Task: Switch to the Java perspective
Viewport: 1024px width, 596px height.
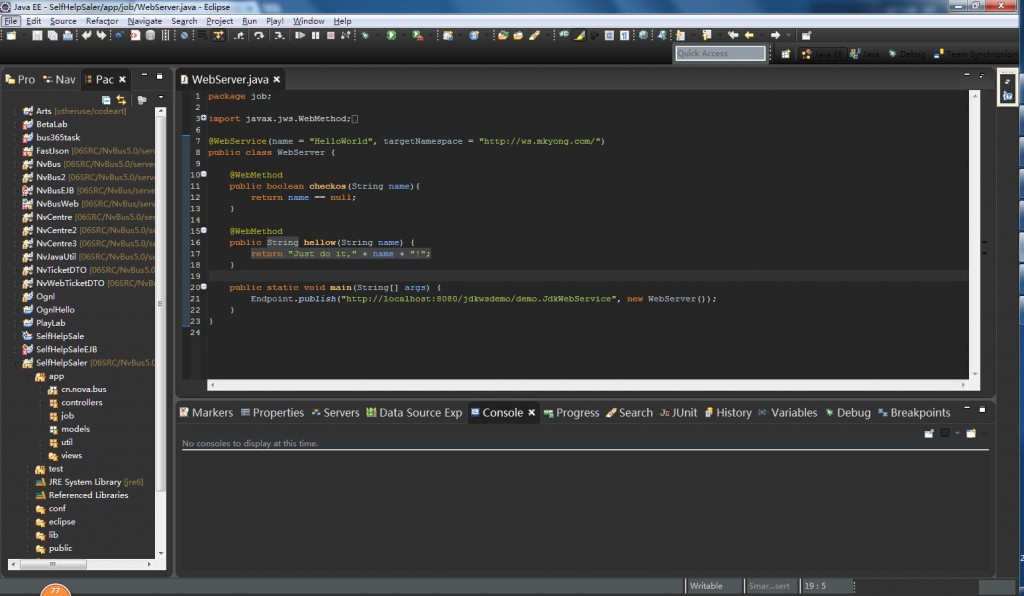Action: (x=865, y=54)
